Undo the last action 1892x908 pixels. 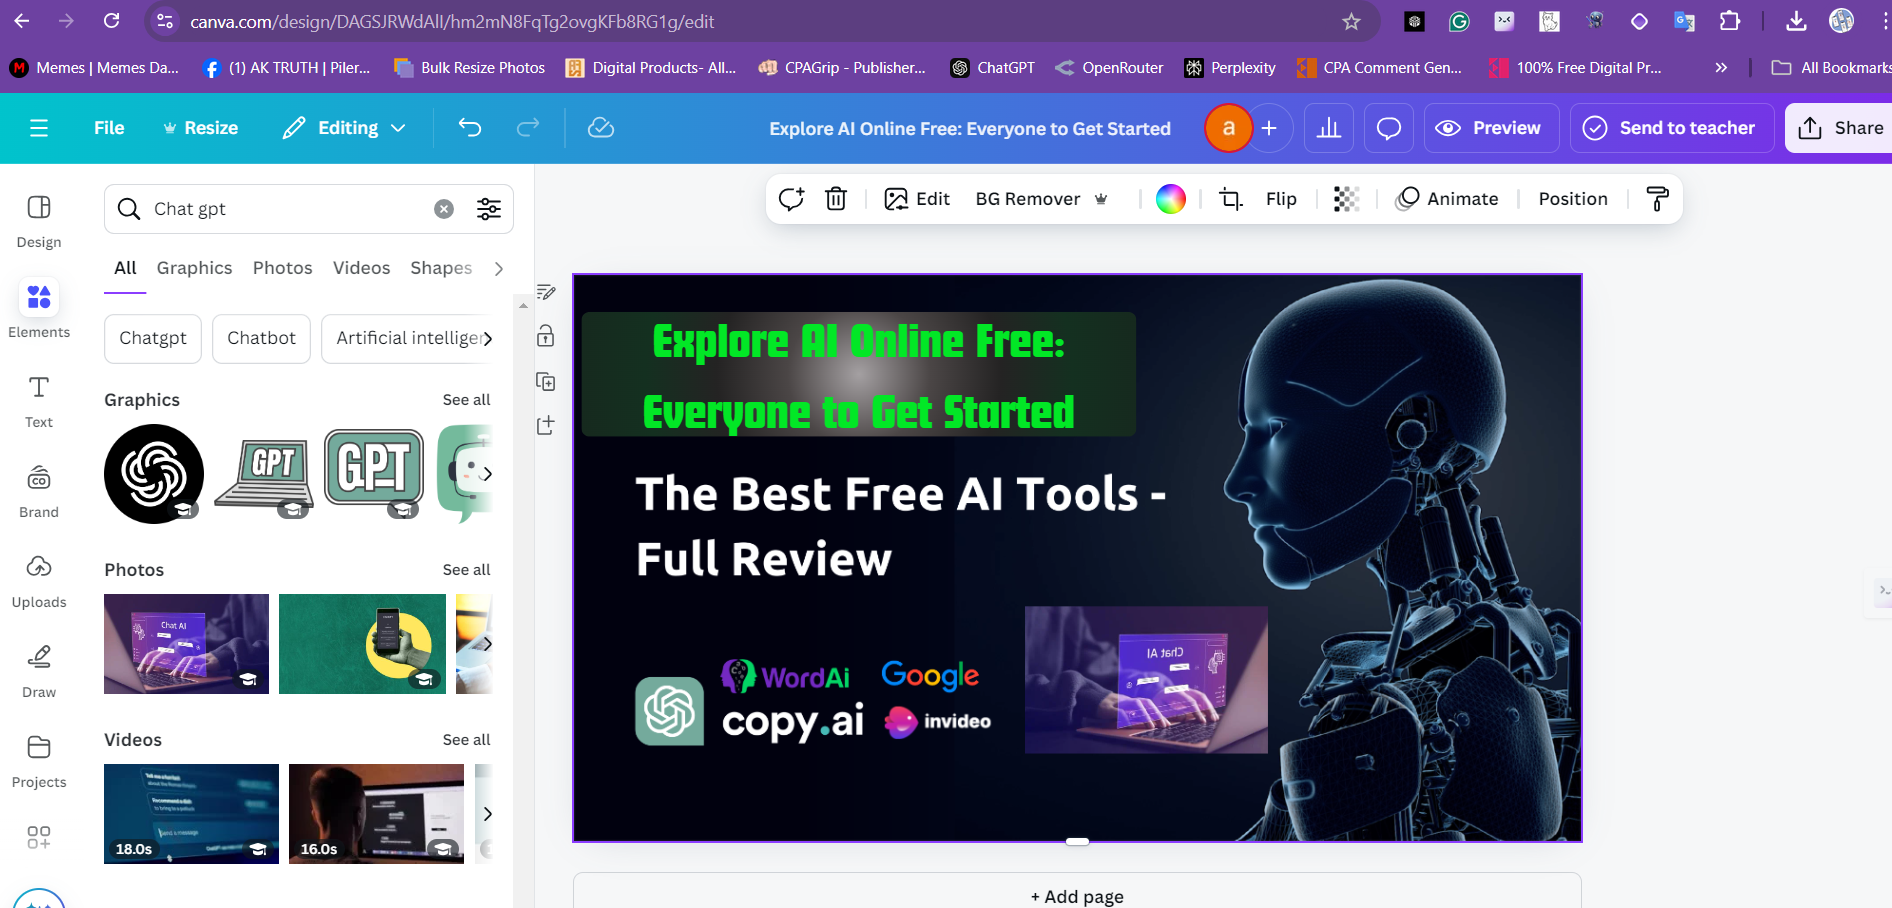[470, 127]
